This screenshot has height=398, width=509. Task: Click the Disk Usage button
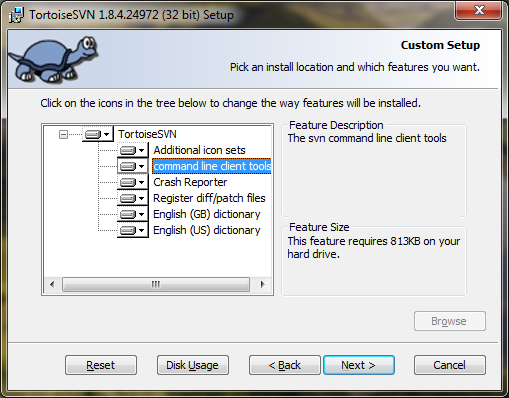[x=193, y=365]
